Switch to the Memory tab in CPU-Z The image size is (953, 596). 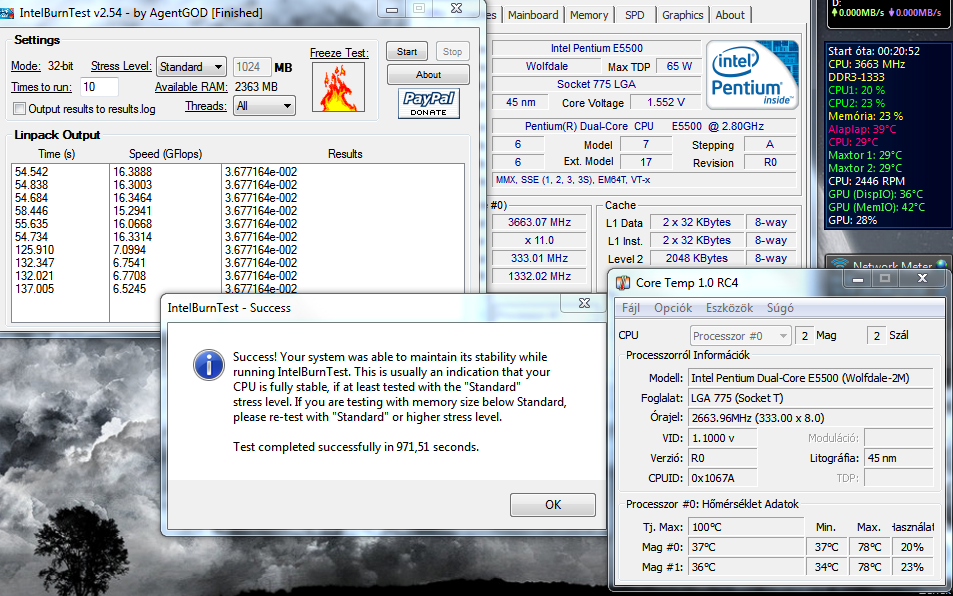click(589, 15)
